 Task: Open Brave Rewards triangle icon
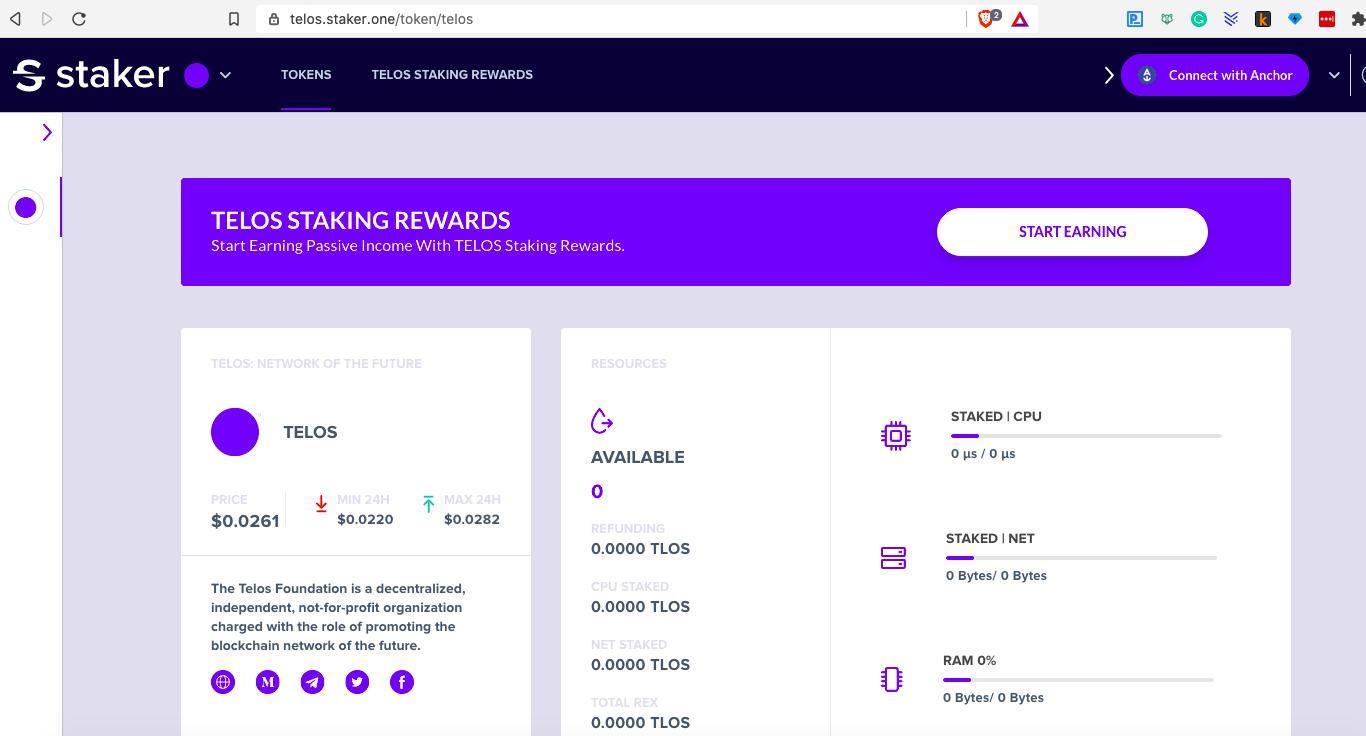point(1020,19)
